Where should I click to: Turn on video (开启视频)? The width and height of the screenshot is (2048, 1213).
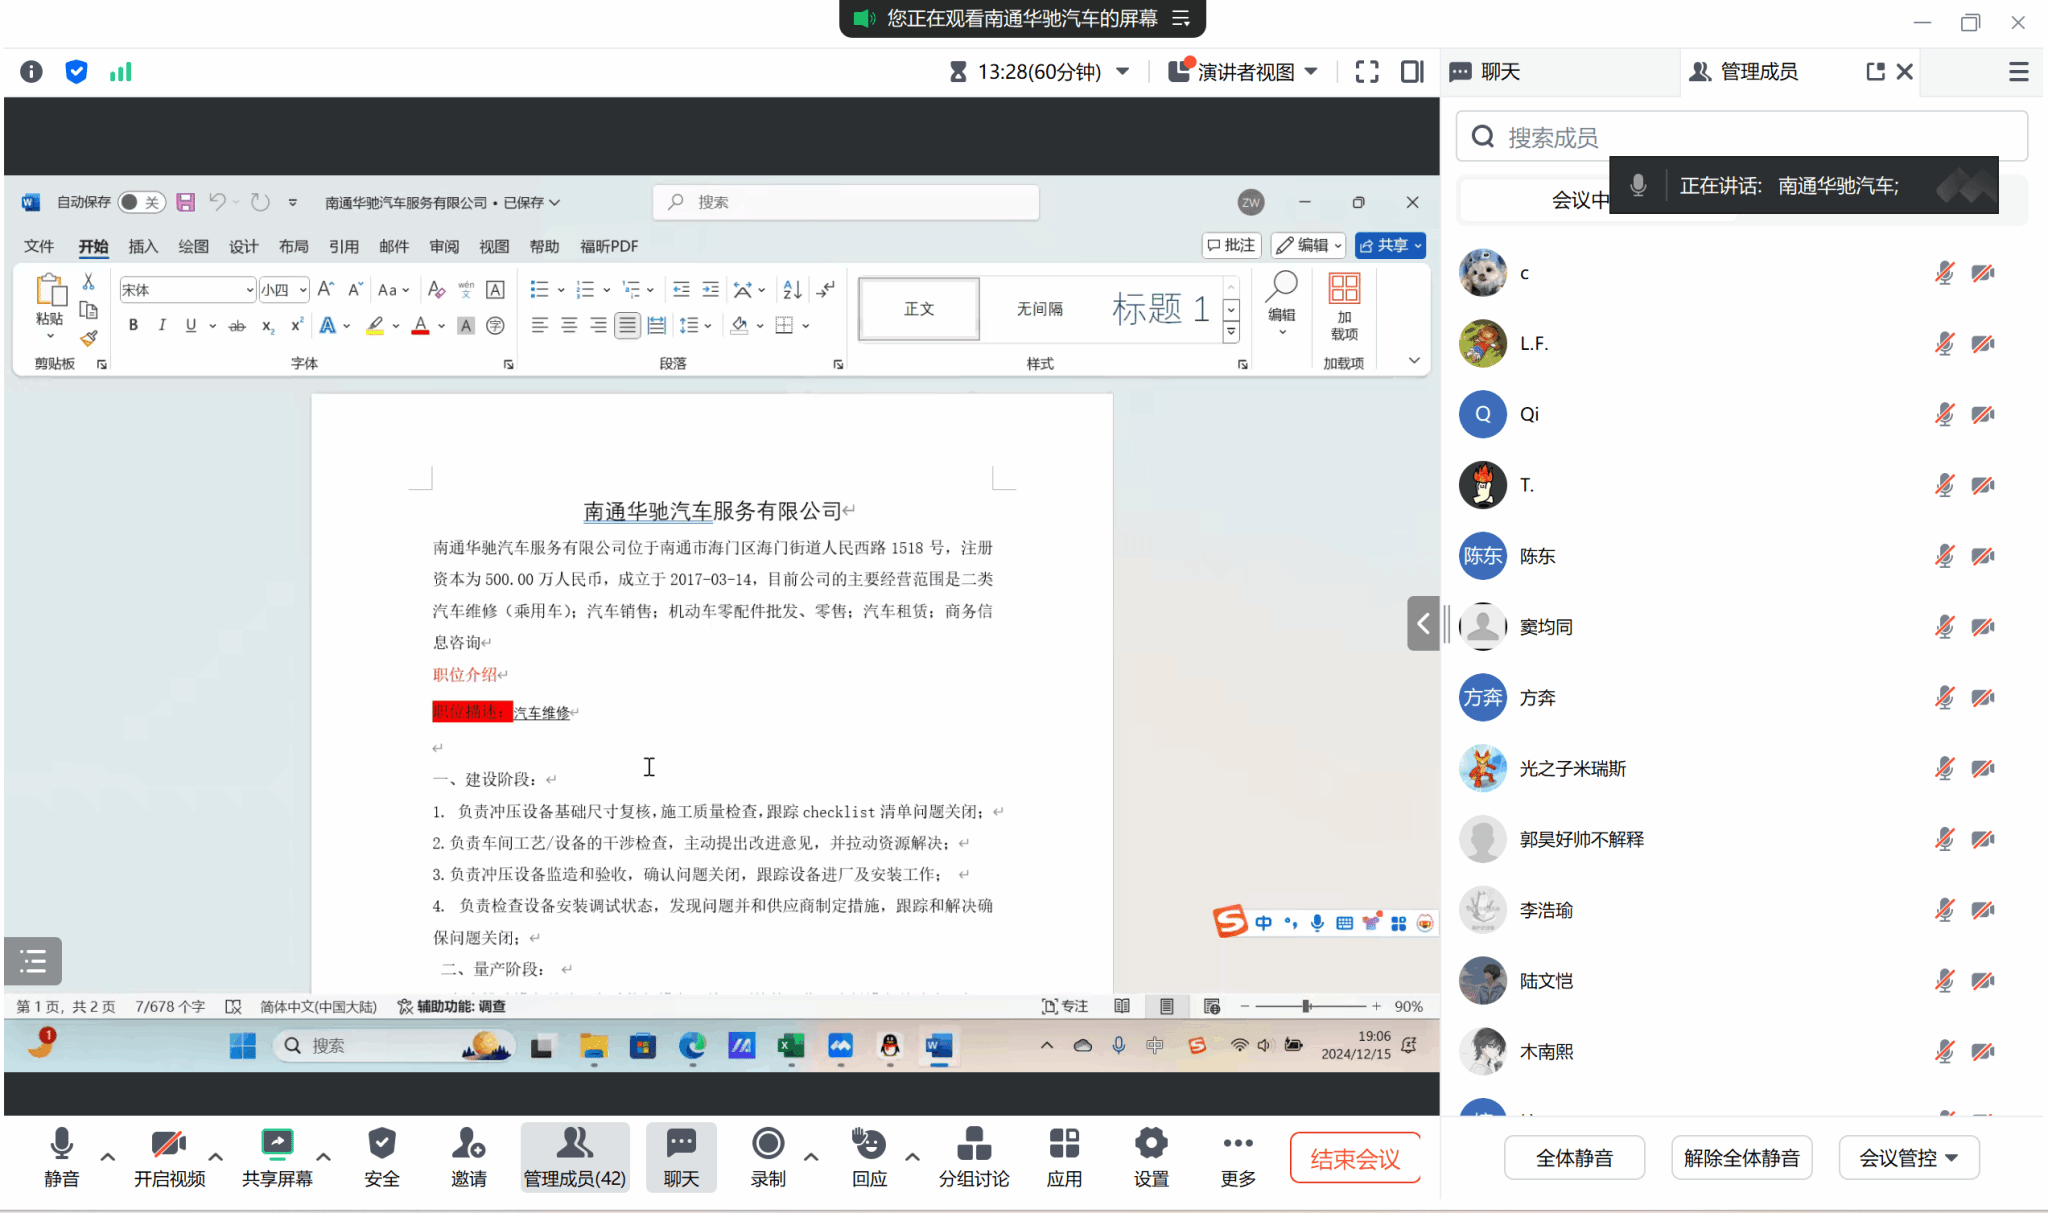169,1144
